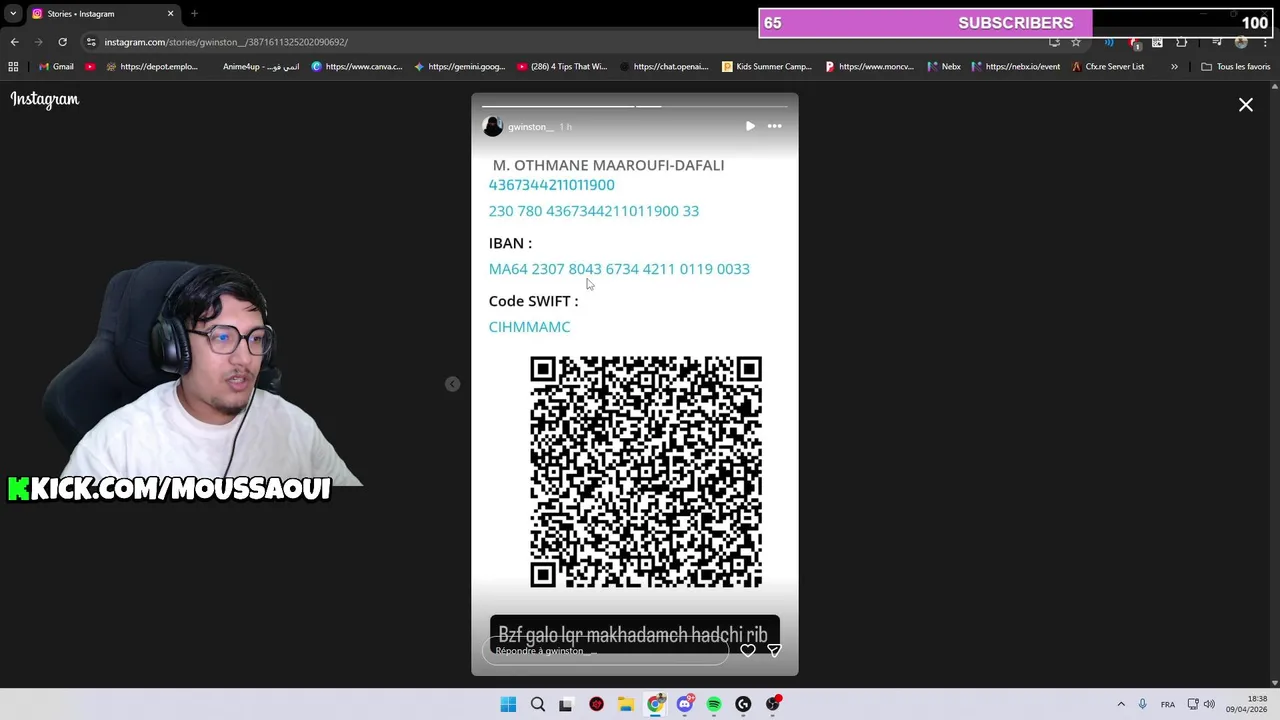Viewport: 1280px width, 720px height.
Task: Open Spotify from the taskbar
Action: pos(714,704)
